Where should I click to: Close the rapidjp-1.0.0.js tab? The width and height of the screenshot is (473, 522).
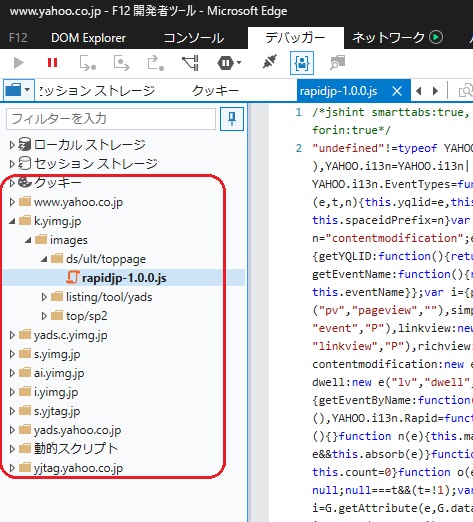pyautogui.click(x=397, y=91)
